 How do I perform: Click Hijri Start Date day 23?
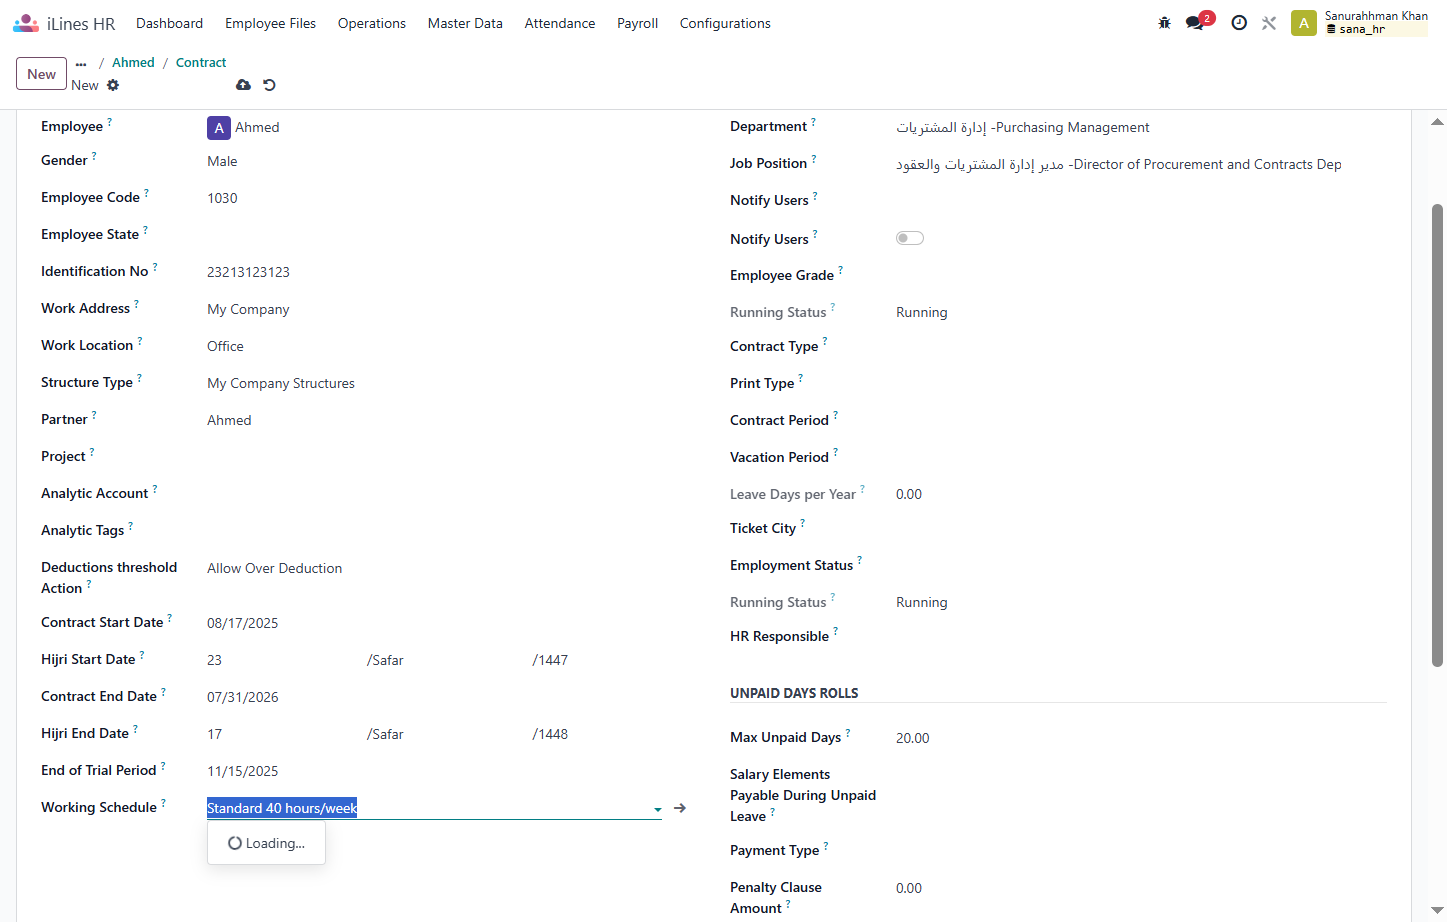pos(215,660)
